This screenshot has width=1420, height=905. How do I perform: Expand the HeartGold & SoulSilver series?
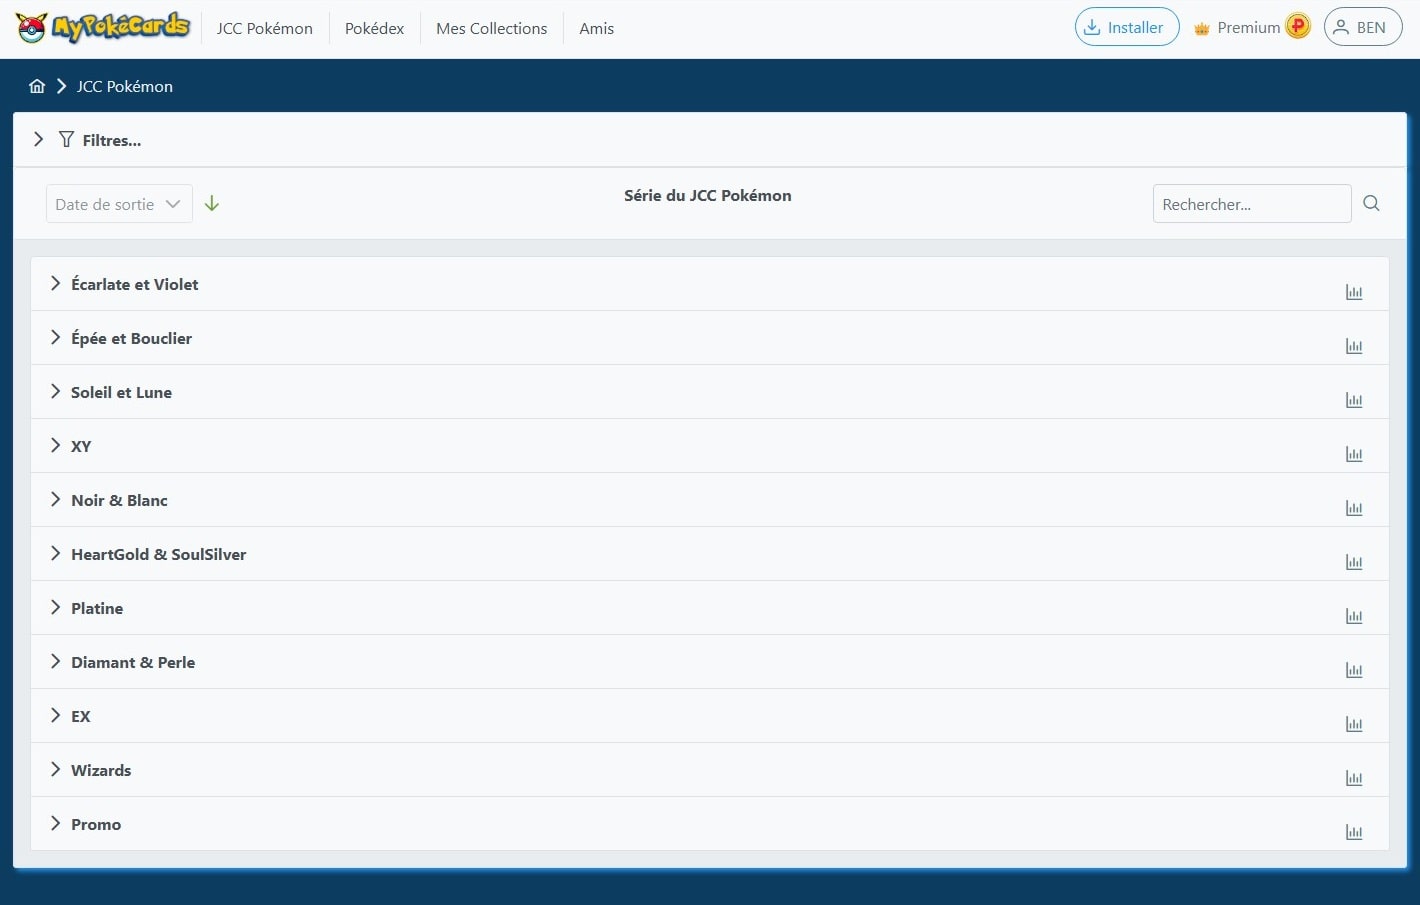pyautogui.click(x=158, y=554)
